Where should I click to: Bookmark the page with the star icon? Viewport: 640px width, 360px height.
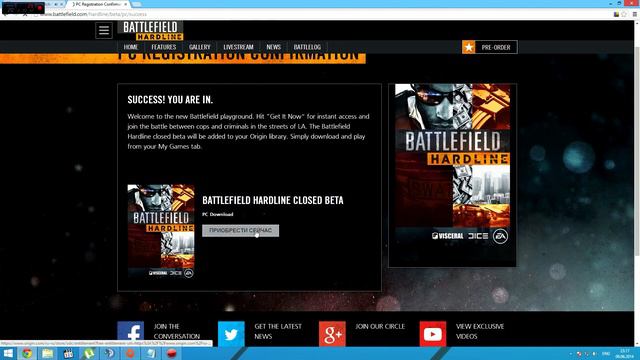pos(624,14)
